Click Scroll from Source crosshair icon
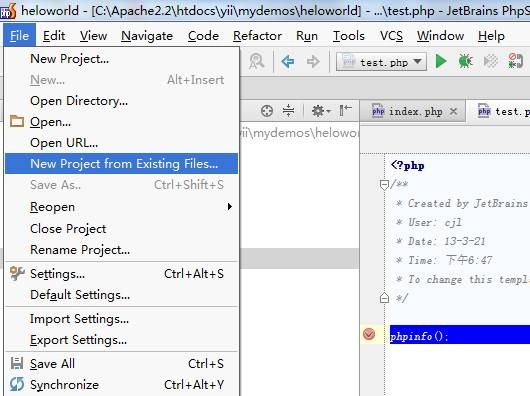Screen dimensions: 530x396 coord(267,111)
